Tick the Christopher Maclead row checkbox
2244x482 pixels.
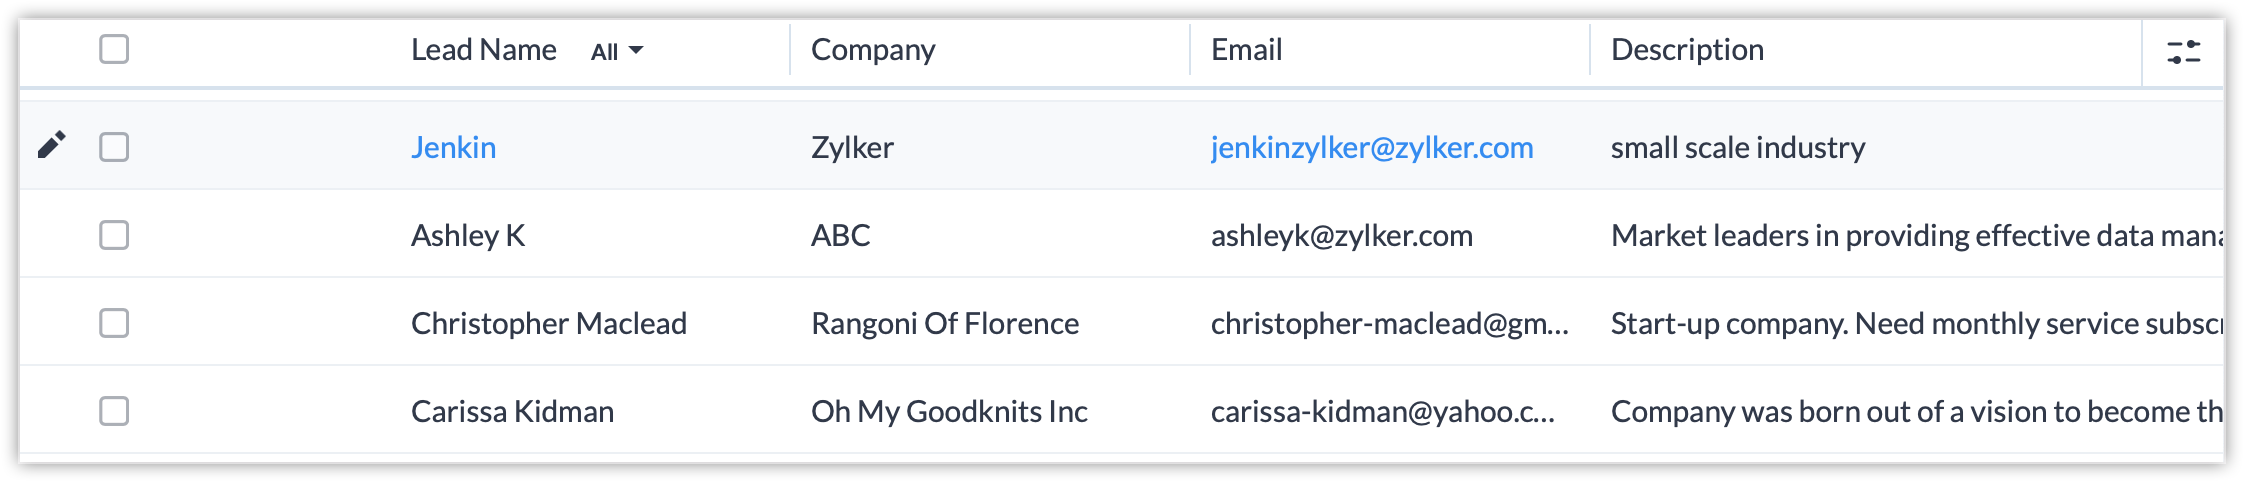(114, 323)
